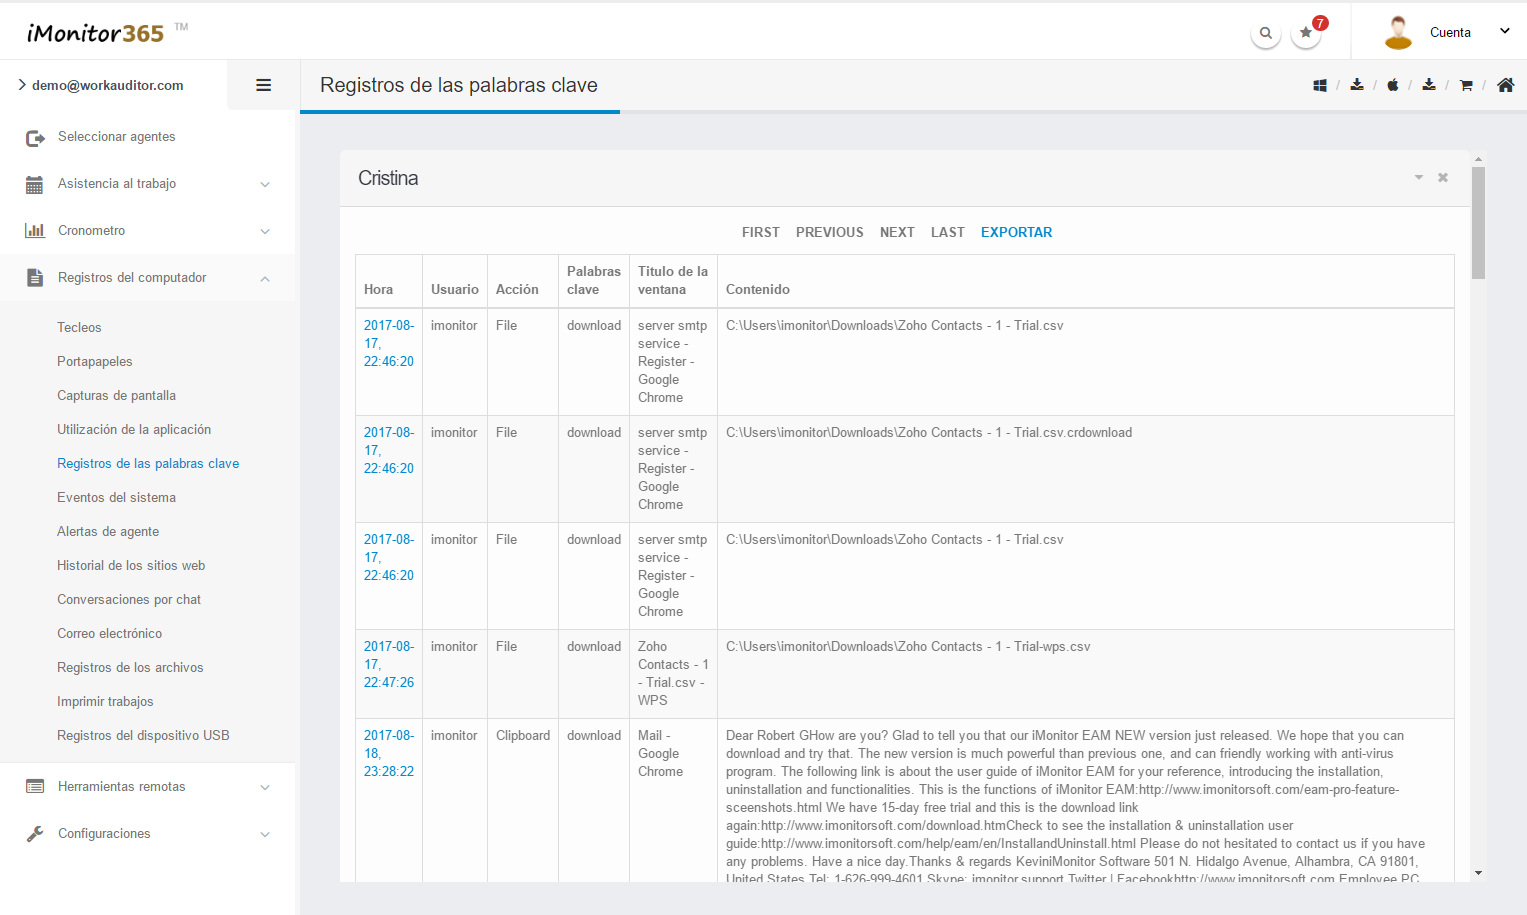Screen dimensions: 1527x915
Task: Click the panel's vertical scrollbar thumb
Action: [1478, 222]
